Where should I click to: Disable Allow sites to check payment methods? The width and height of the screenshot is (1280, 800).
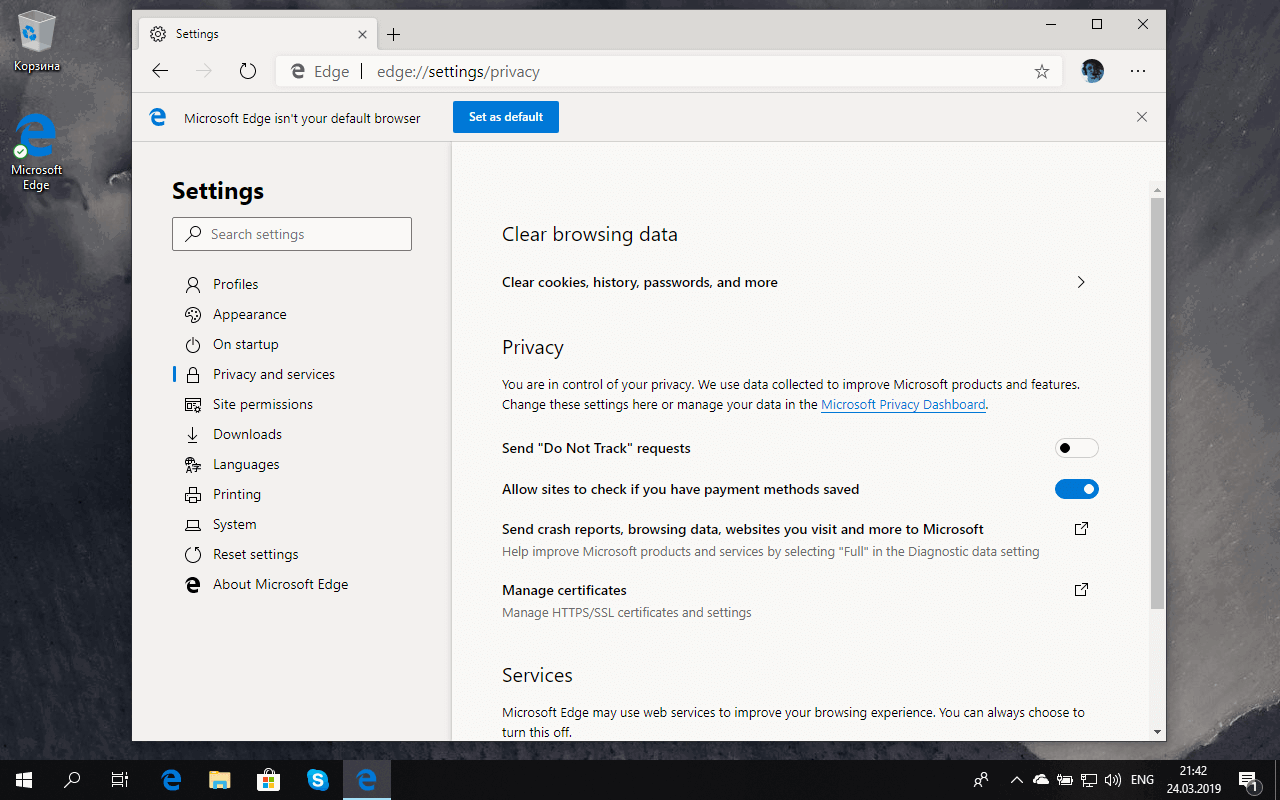tap(1077, 489)
